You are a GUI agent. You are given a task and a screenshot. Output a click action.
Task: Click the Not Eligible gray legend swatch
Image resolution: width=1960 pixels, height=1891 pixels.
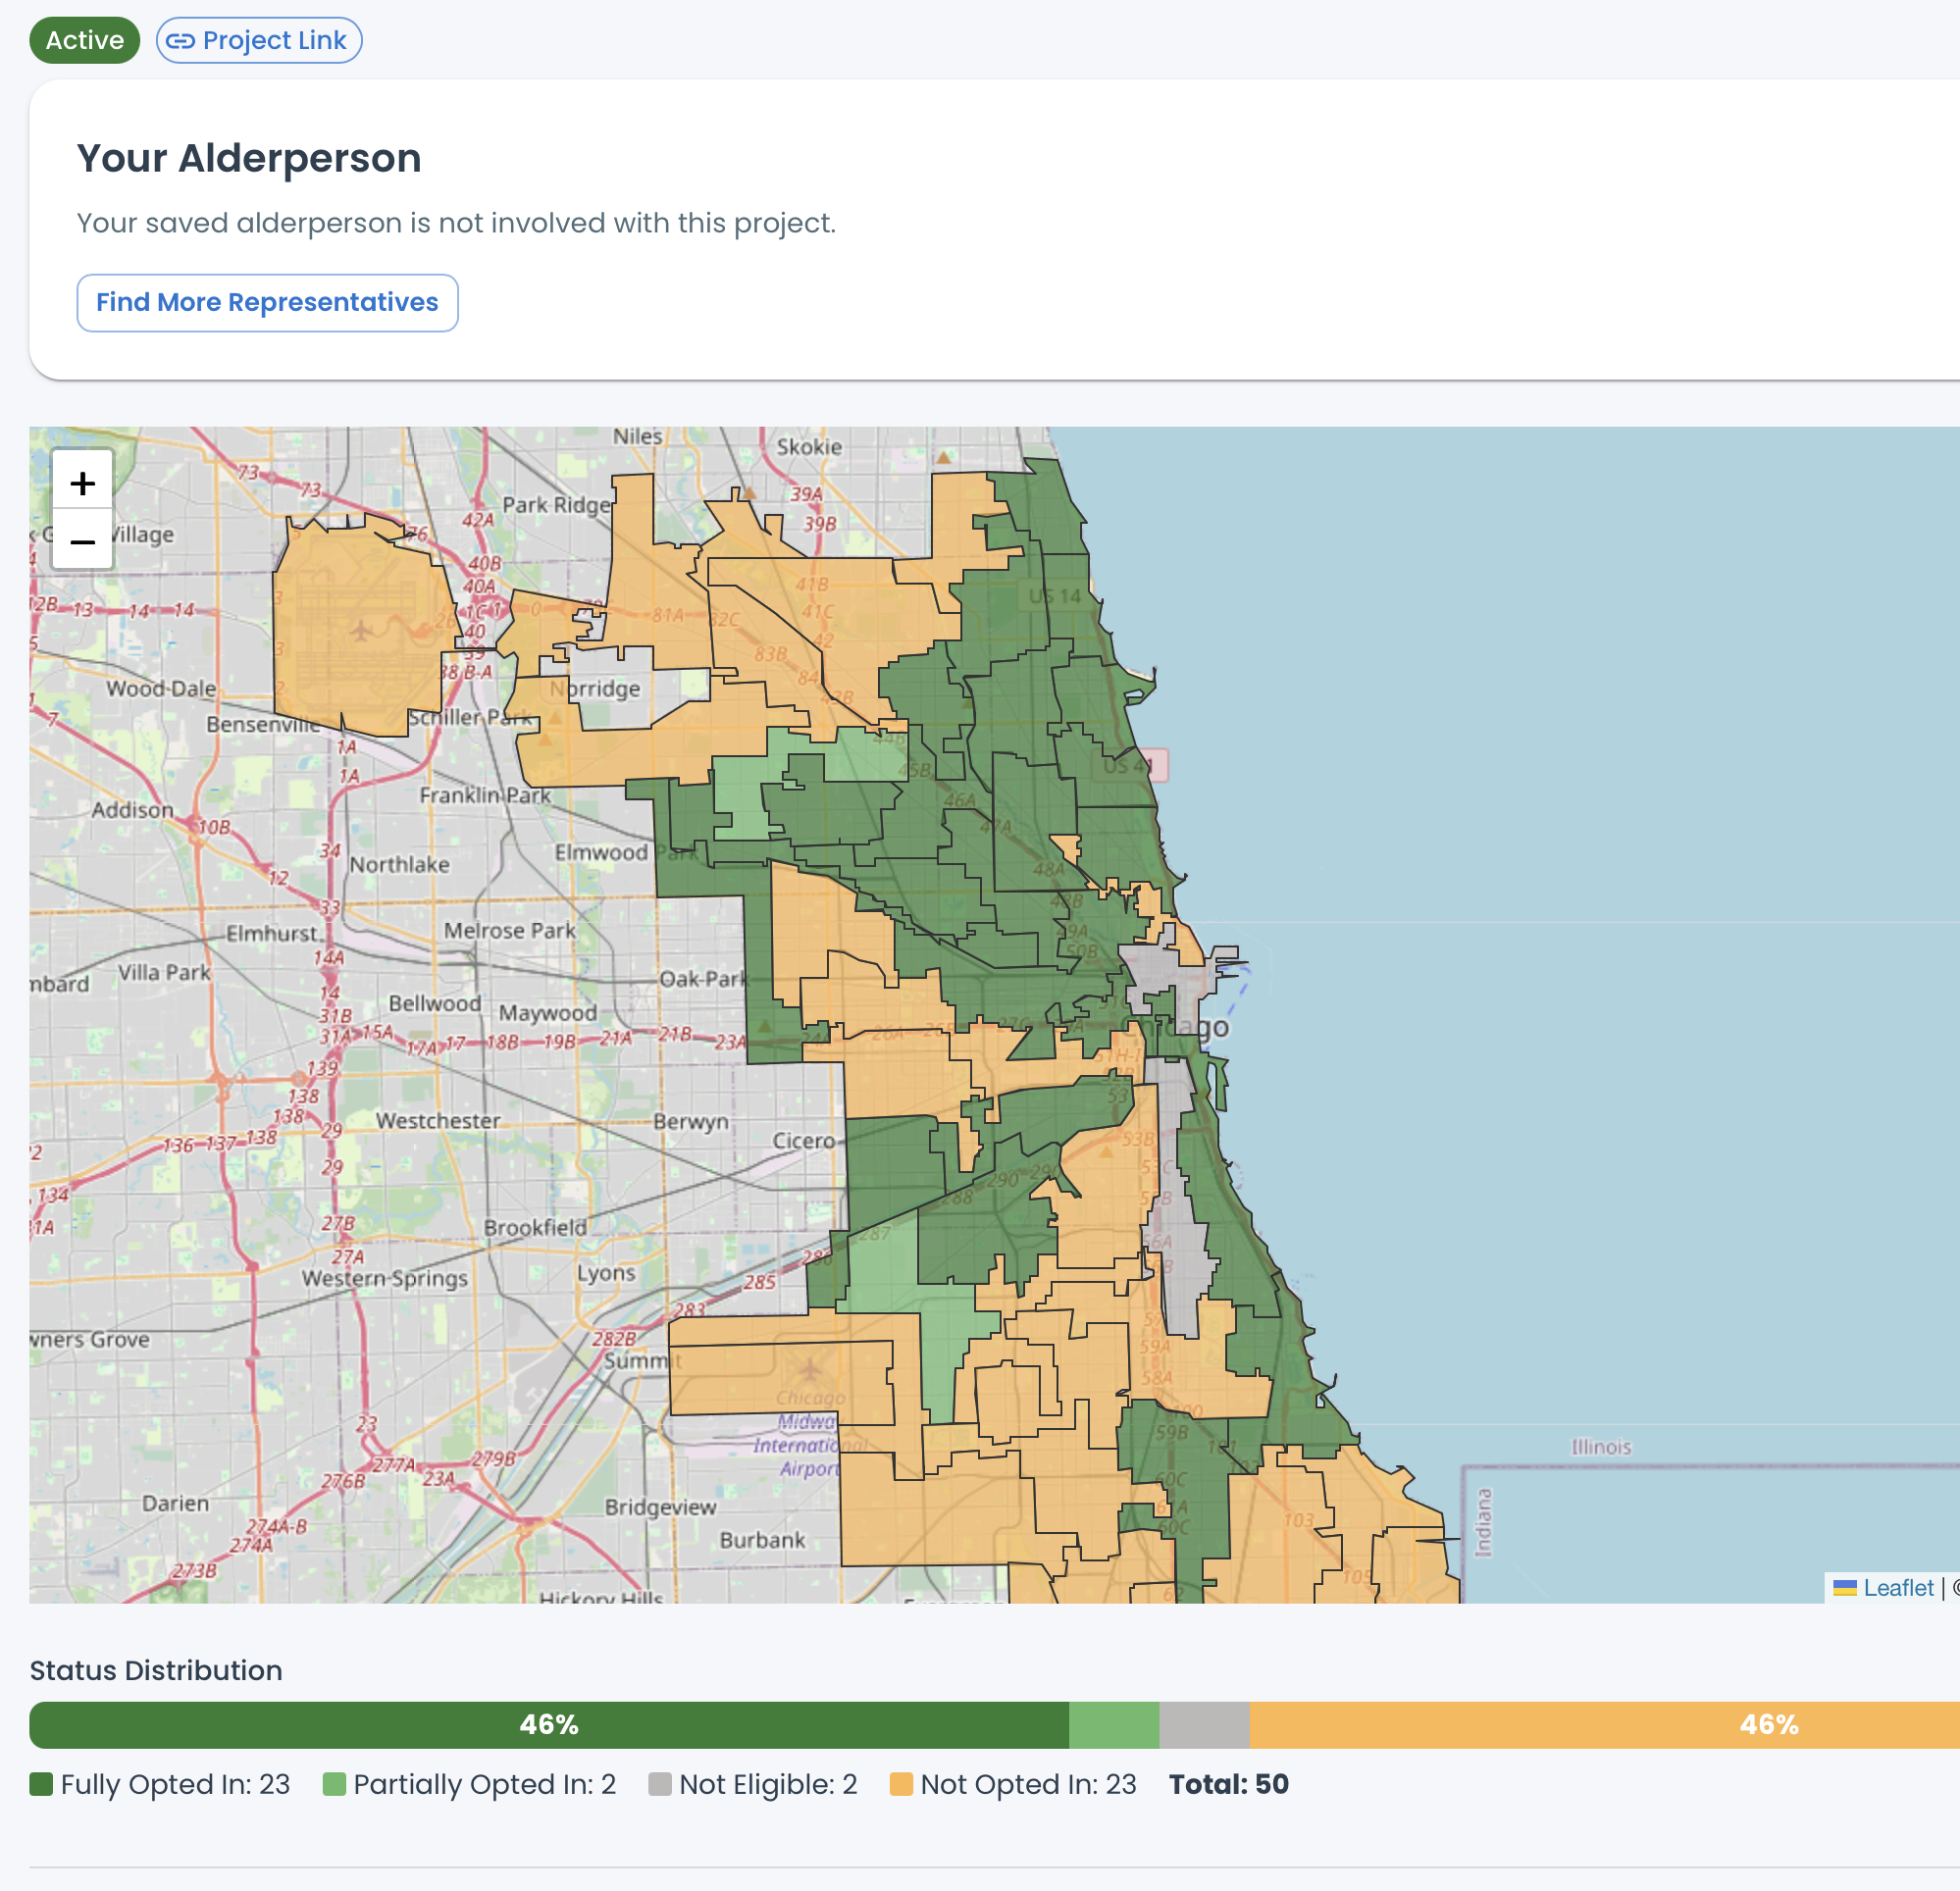pos(659,1784)
